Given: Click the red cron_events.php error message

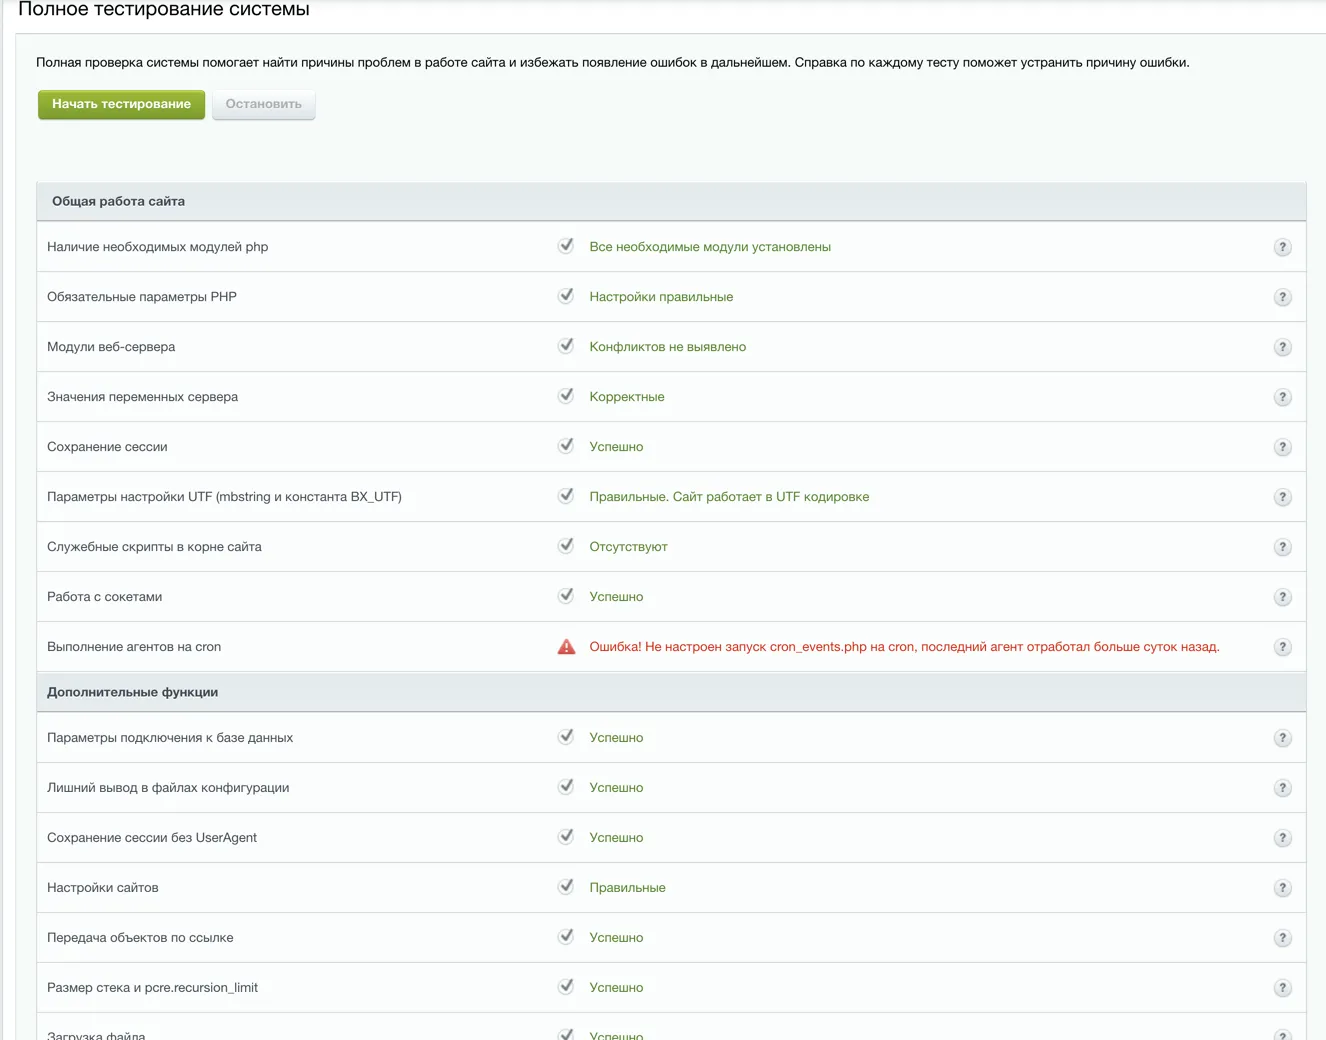Looking at the screenshot, I should (x=903, y=647).
